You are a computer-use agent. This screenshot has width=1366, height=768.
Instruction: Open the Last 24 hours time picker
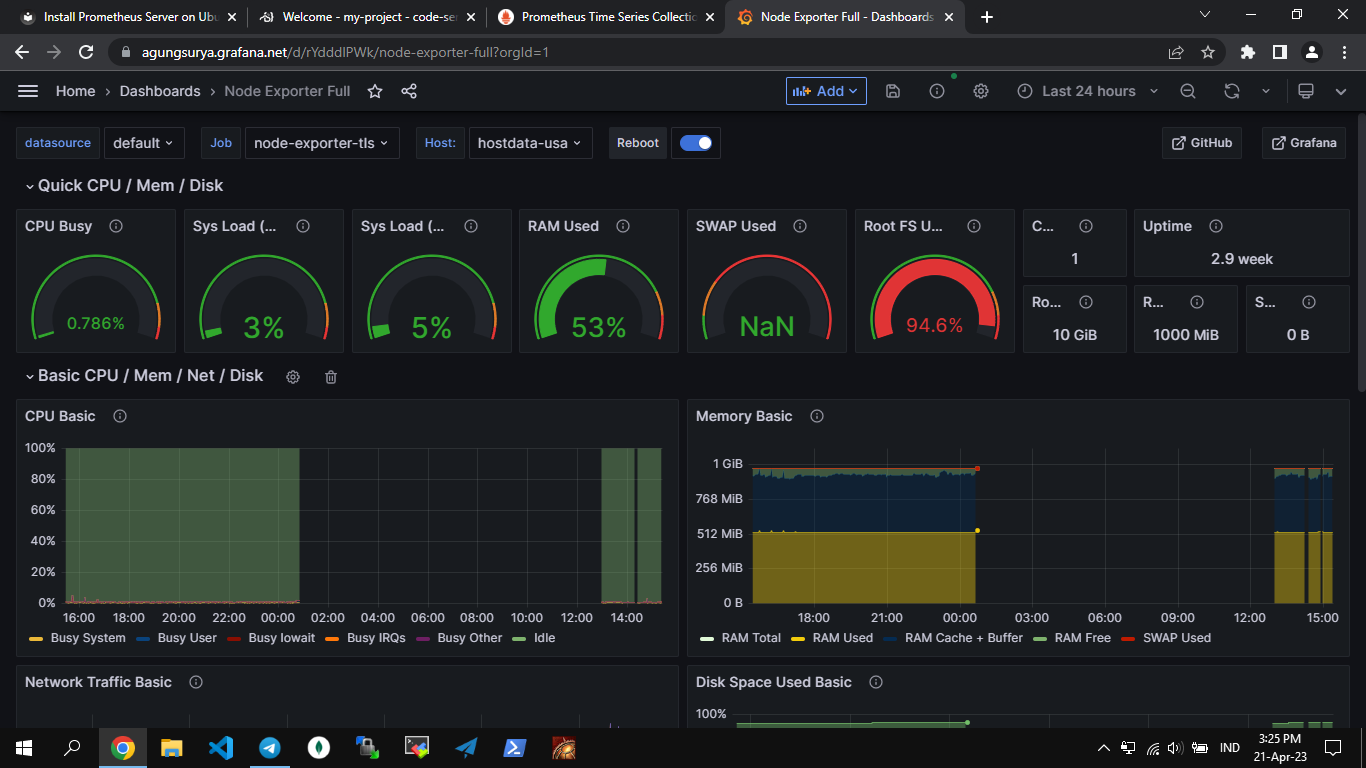click(x=1088, y=91)
